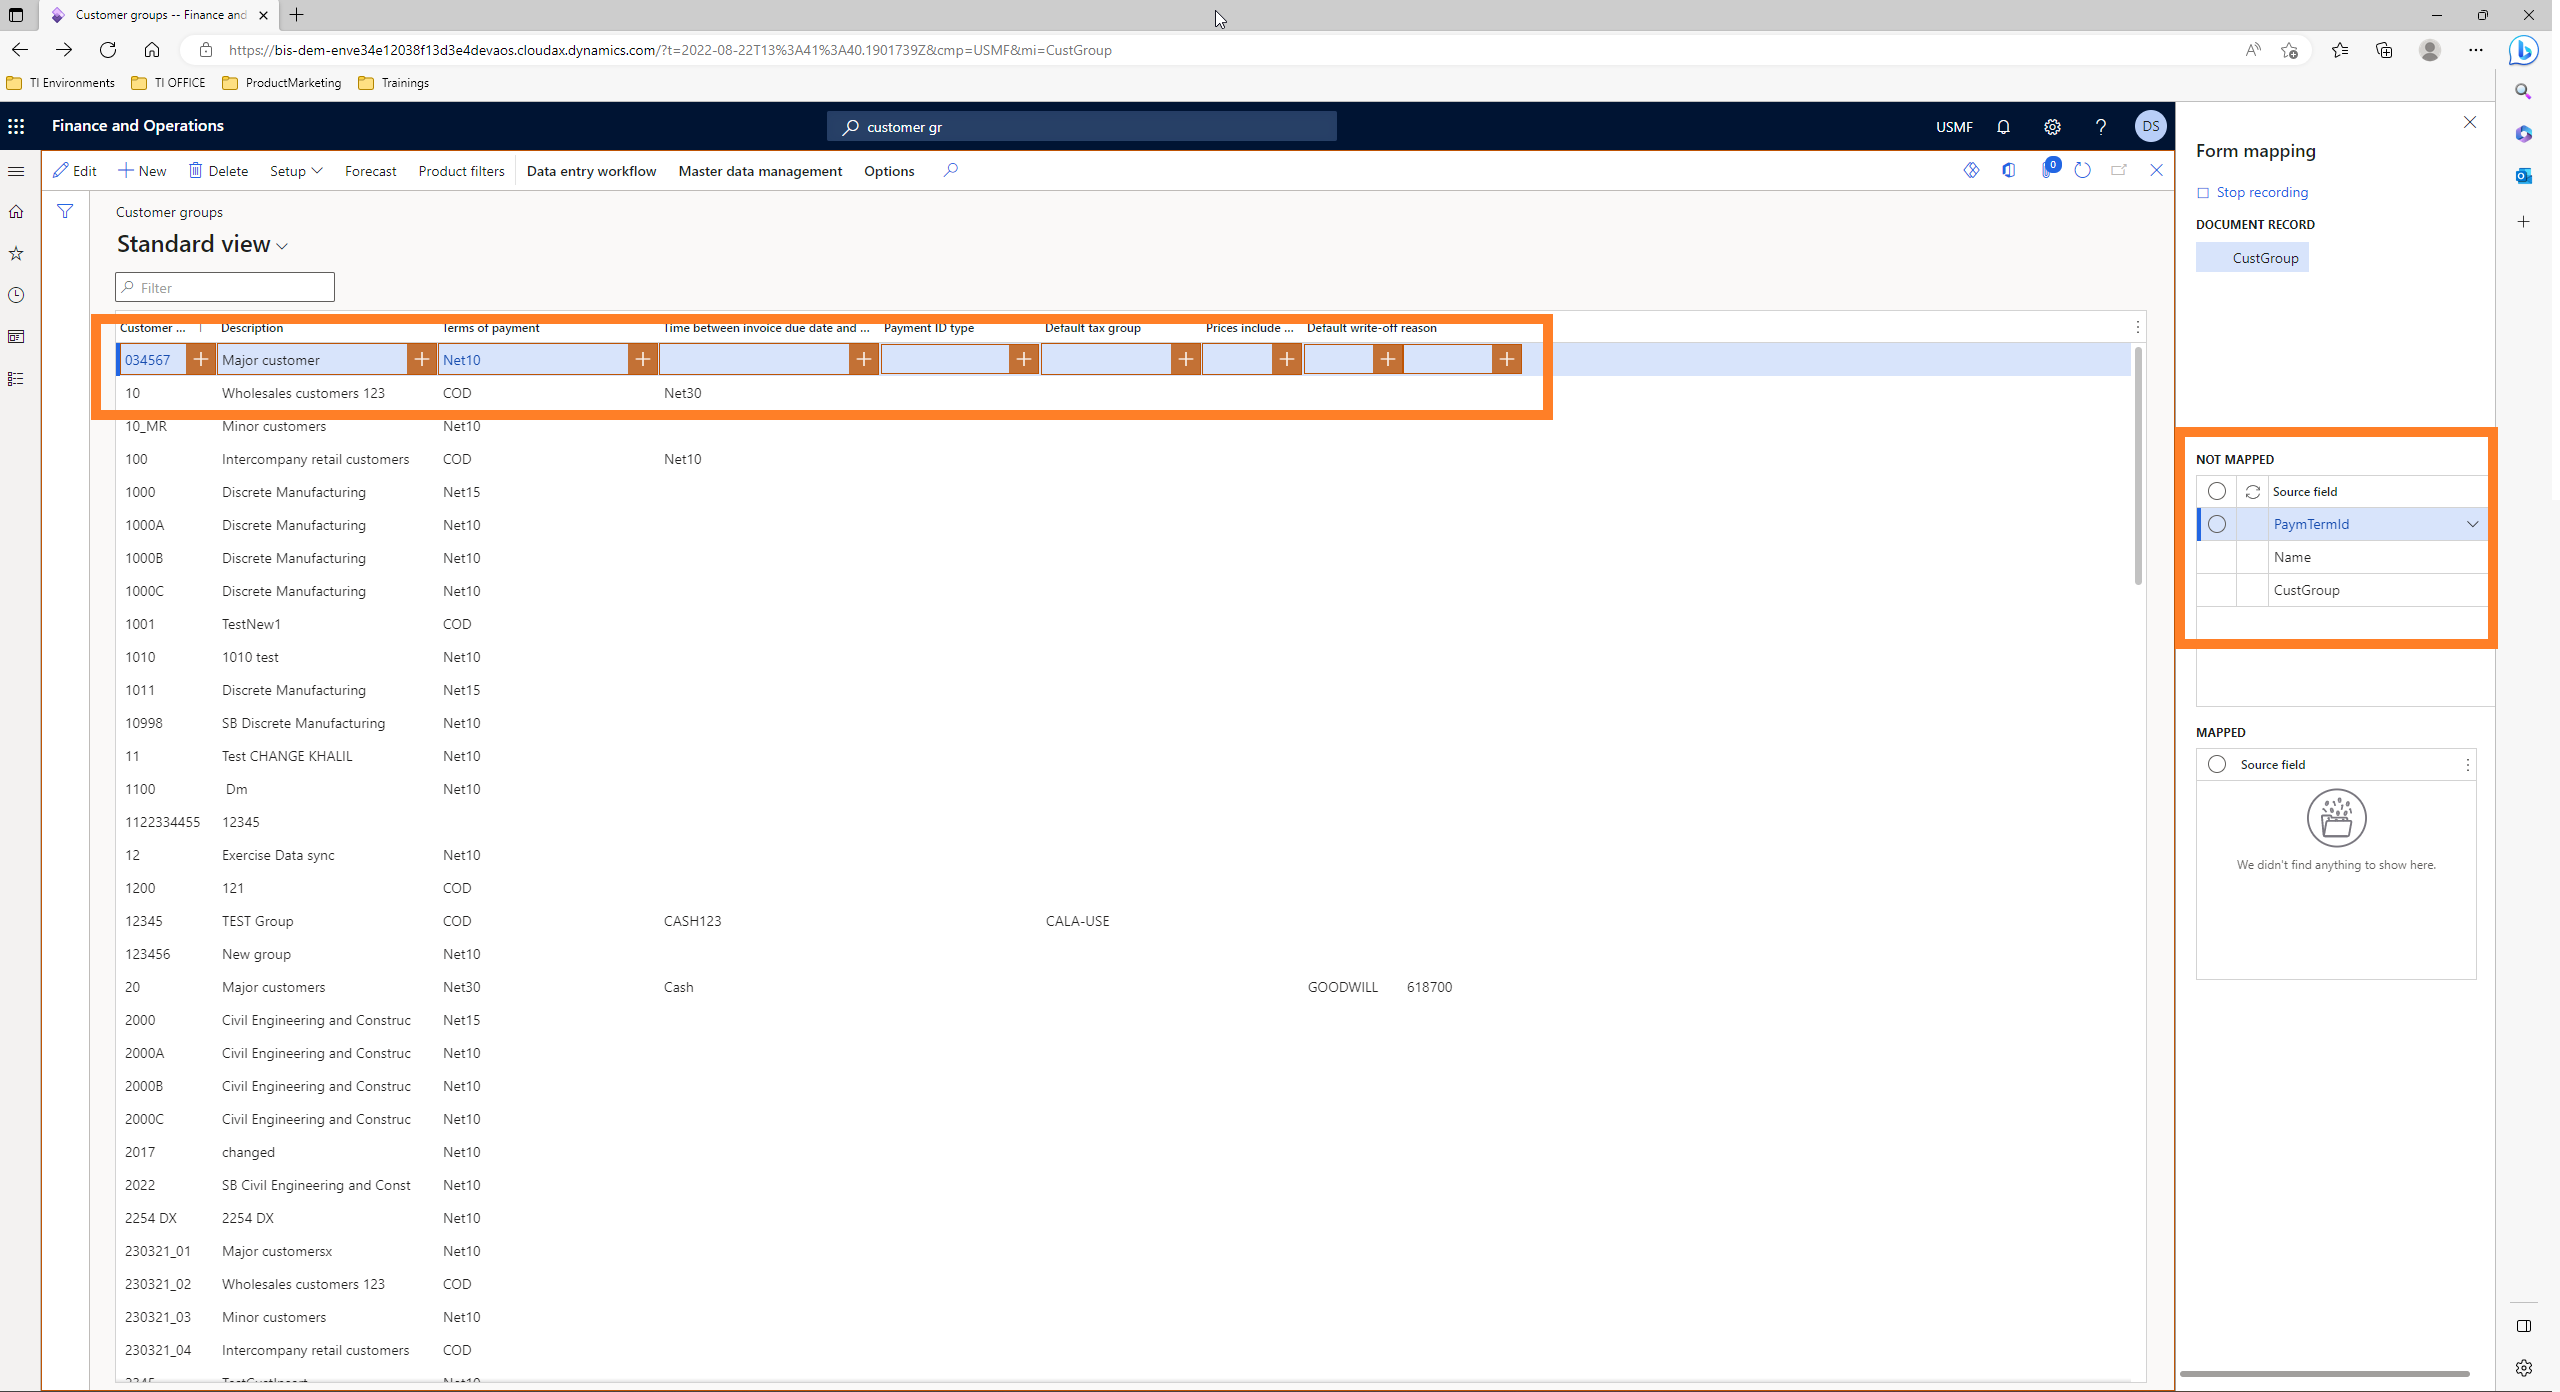Image resolution: width=2560 pixels, height=1392 pixels.
Task: Open the filter funnel icon beside Customer groups
Action: (x=64, y=211)
